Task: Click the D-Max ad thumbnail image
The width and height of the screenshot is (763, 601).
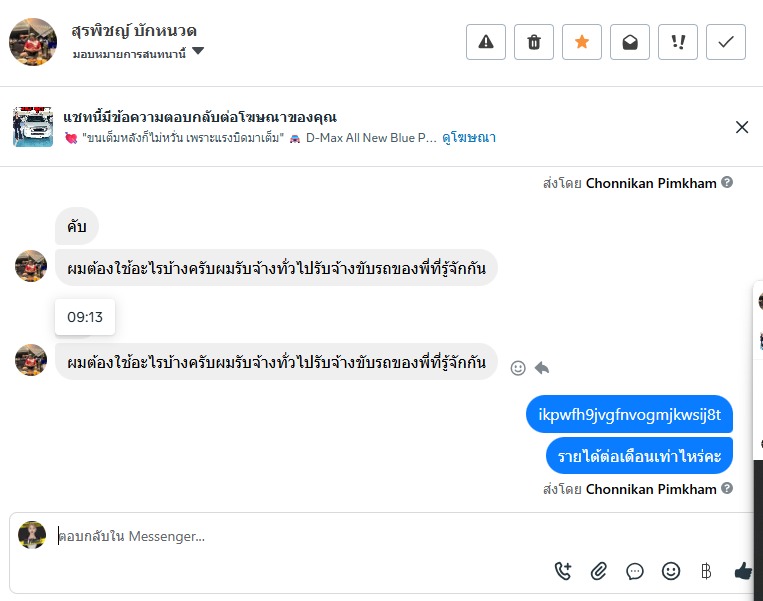Action: tap(32, 127)
